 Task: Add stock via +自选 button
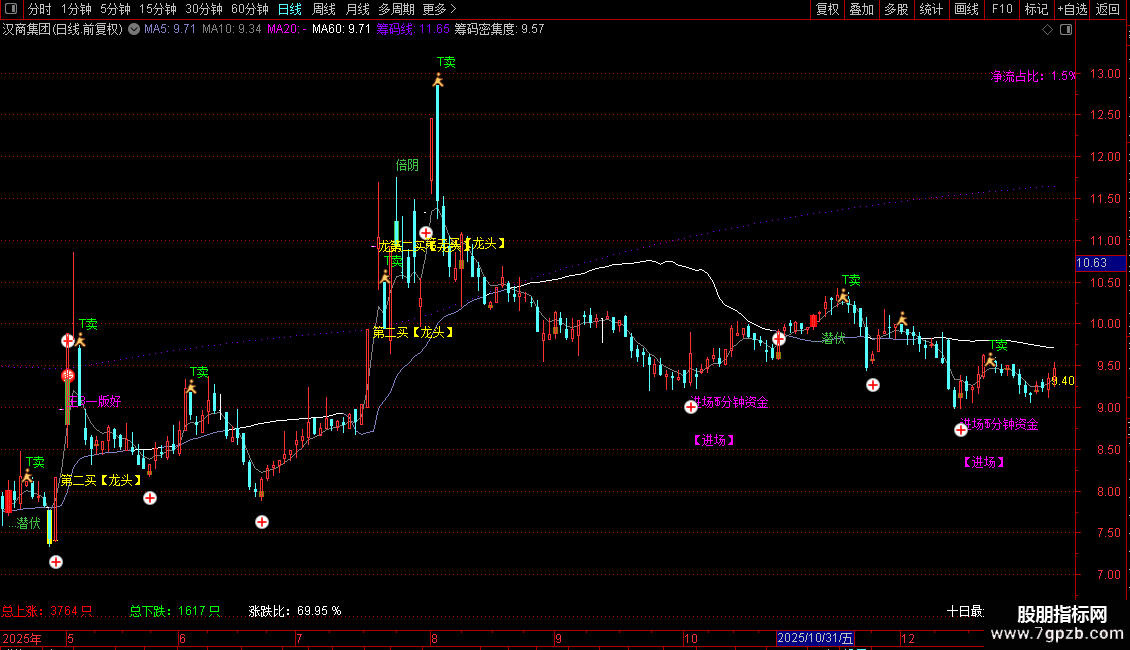[1072, 9]
